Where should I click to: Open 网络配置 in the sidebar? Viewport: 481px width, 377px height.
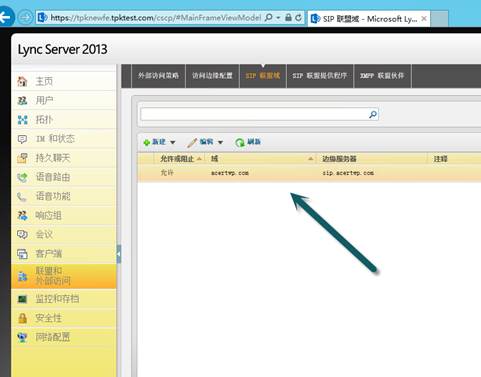click(x=63, y=337)
